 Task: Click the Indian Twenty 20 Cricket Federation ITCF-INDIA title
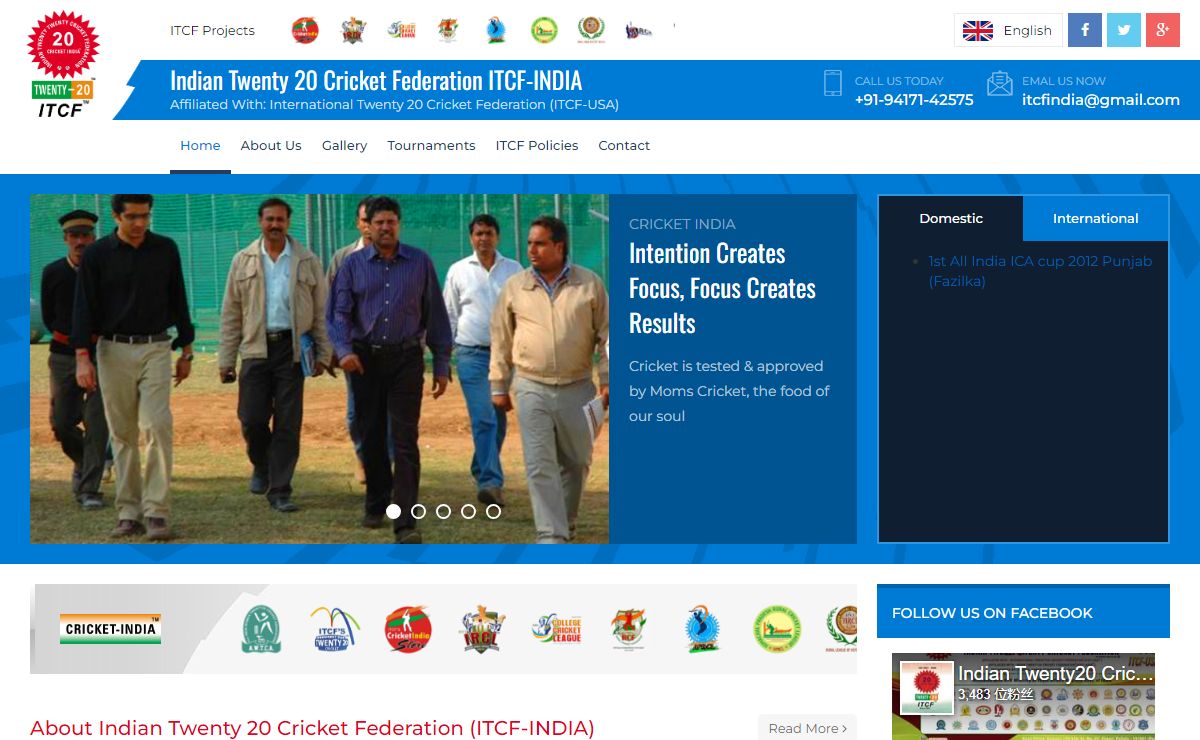pos(376,81)
